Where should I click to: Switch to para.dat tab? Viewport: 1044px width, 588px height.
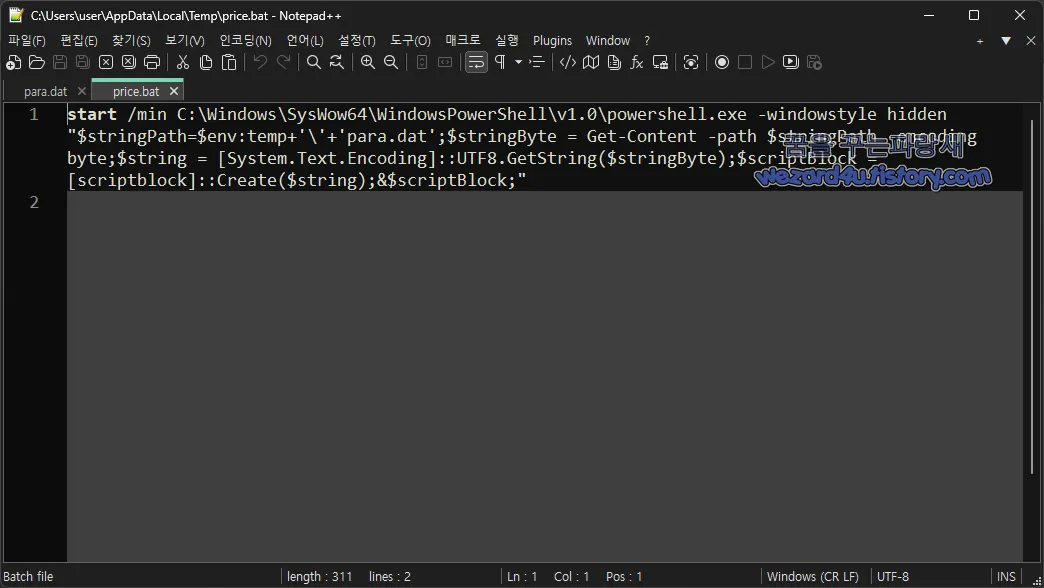[x=45, y=91]
